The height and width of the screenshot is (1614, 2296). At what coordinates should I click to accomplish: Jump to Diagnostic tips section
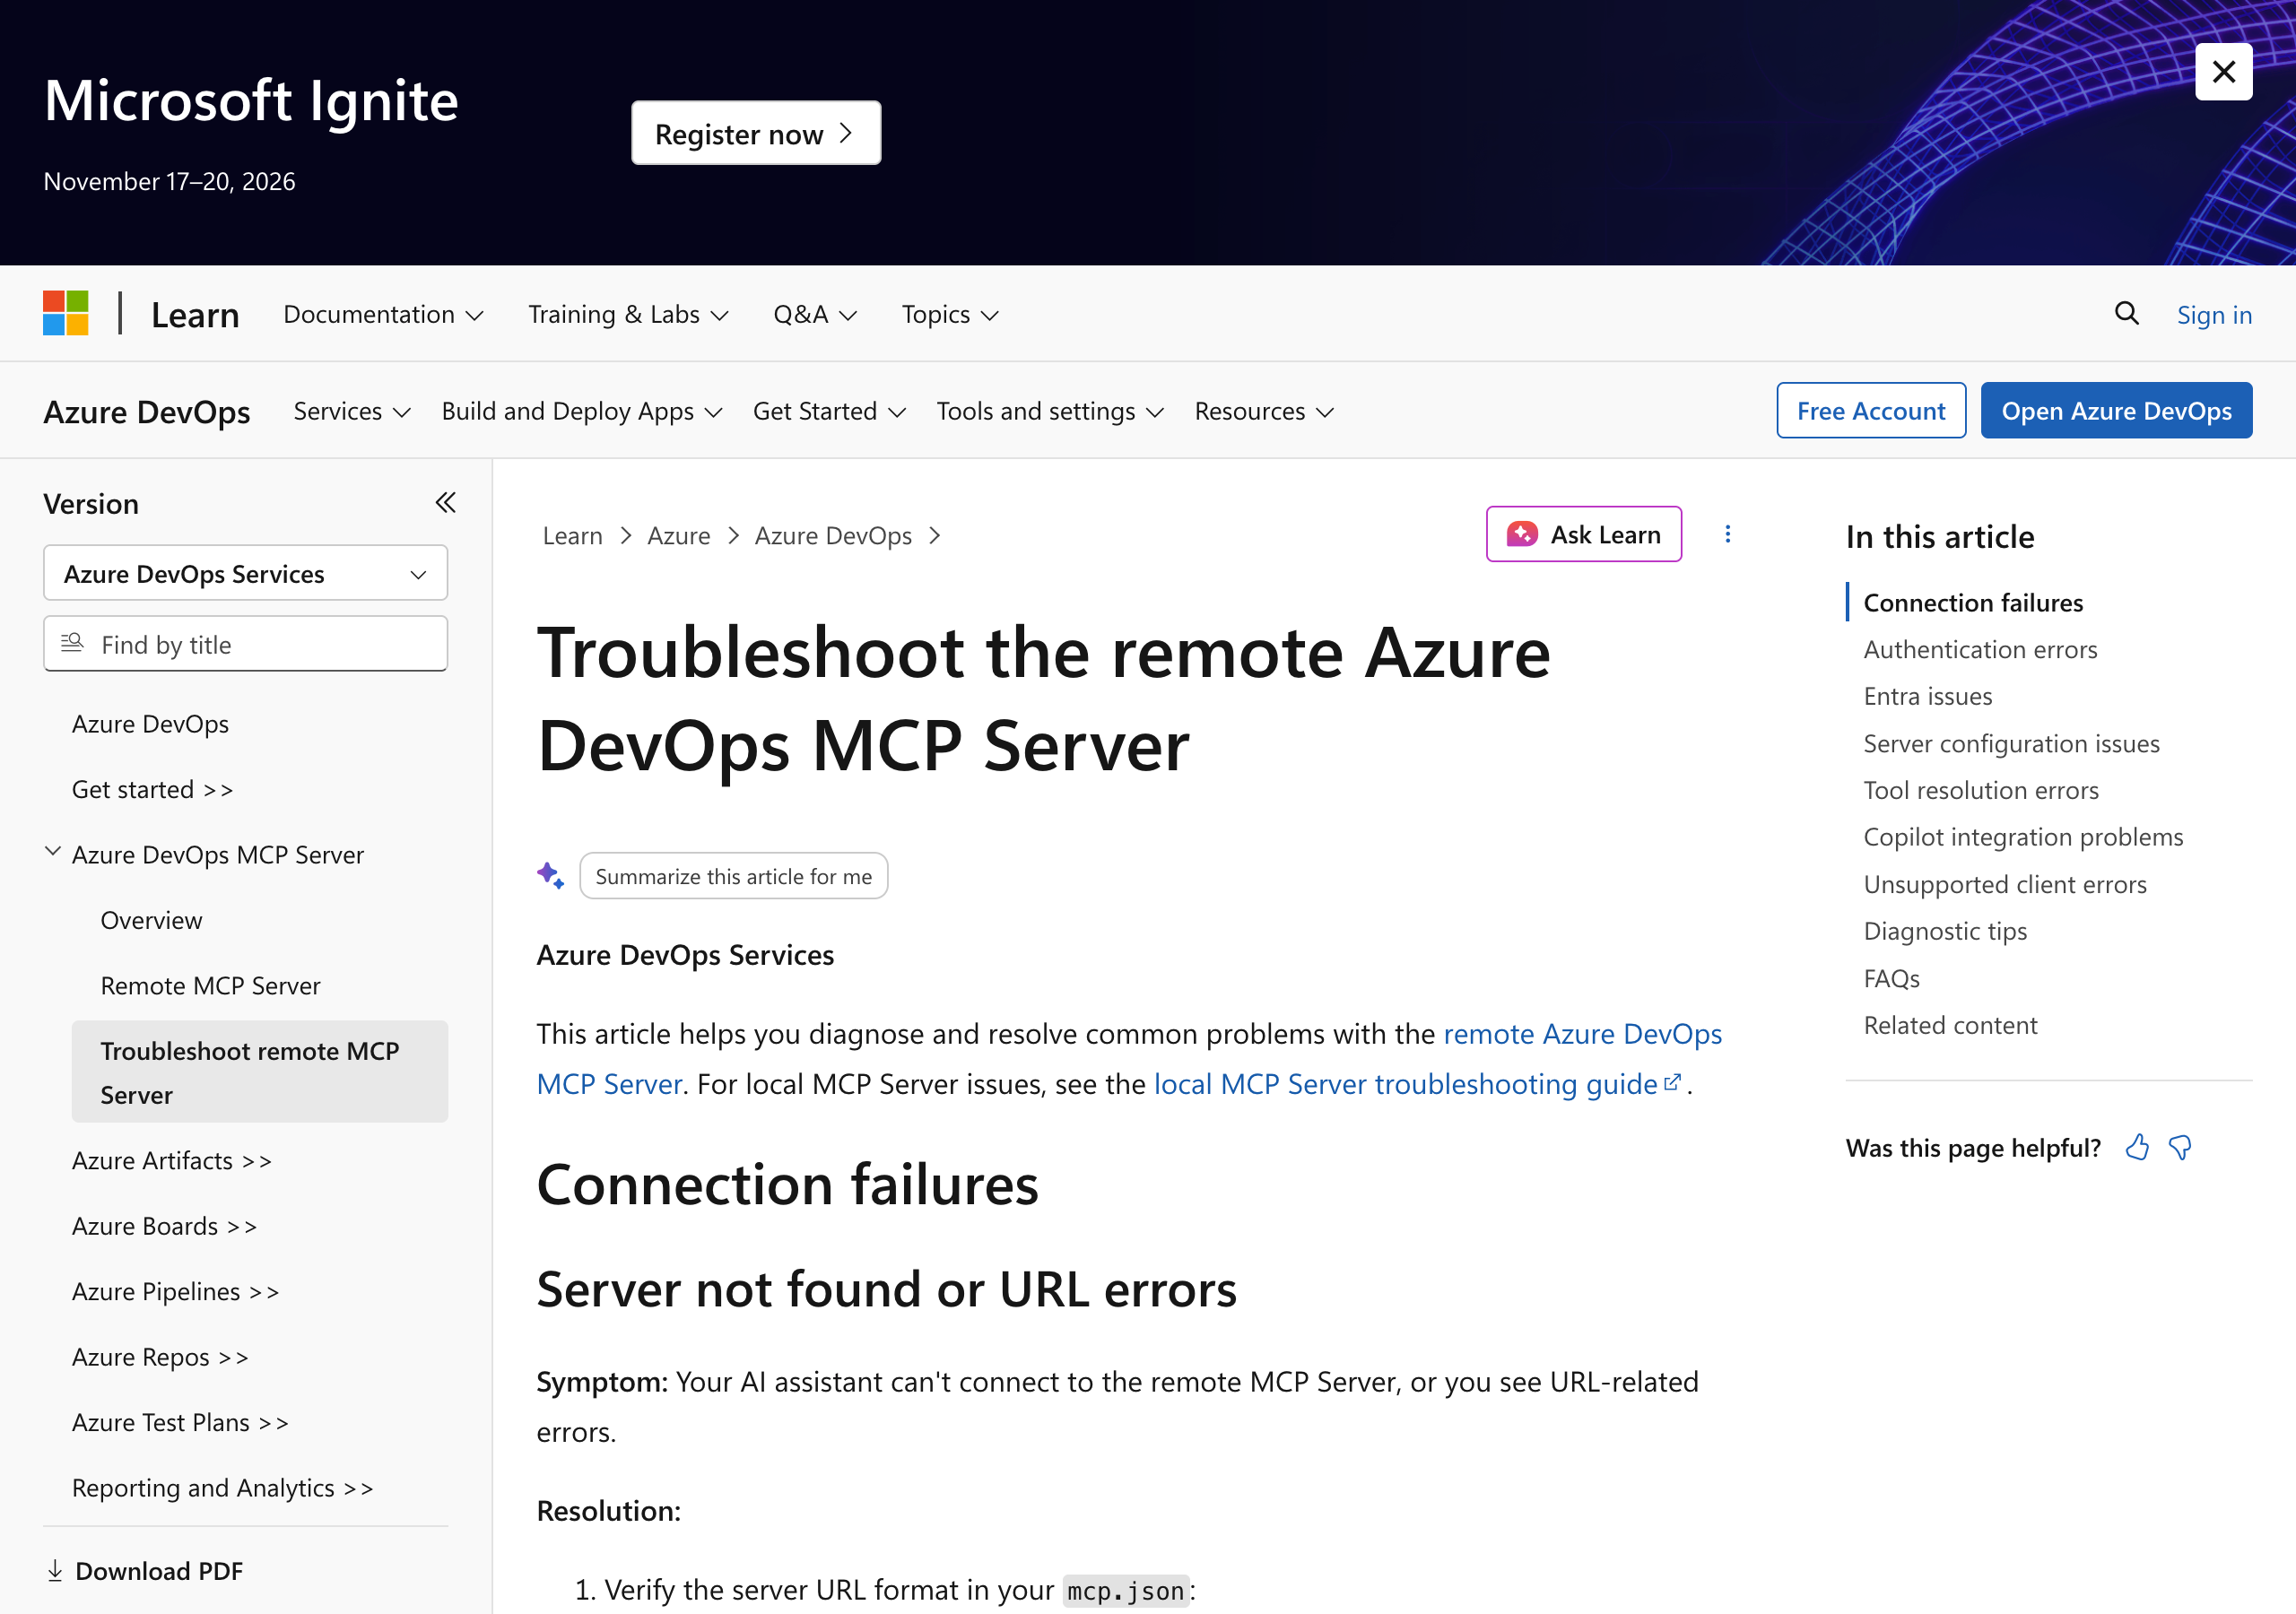(1945, 931)
